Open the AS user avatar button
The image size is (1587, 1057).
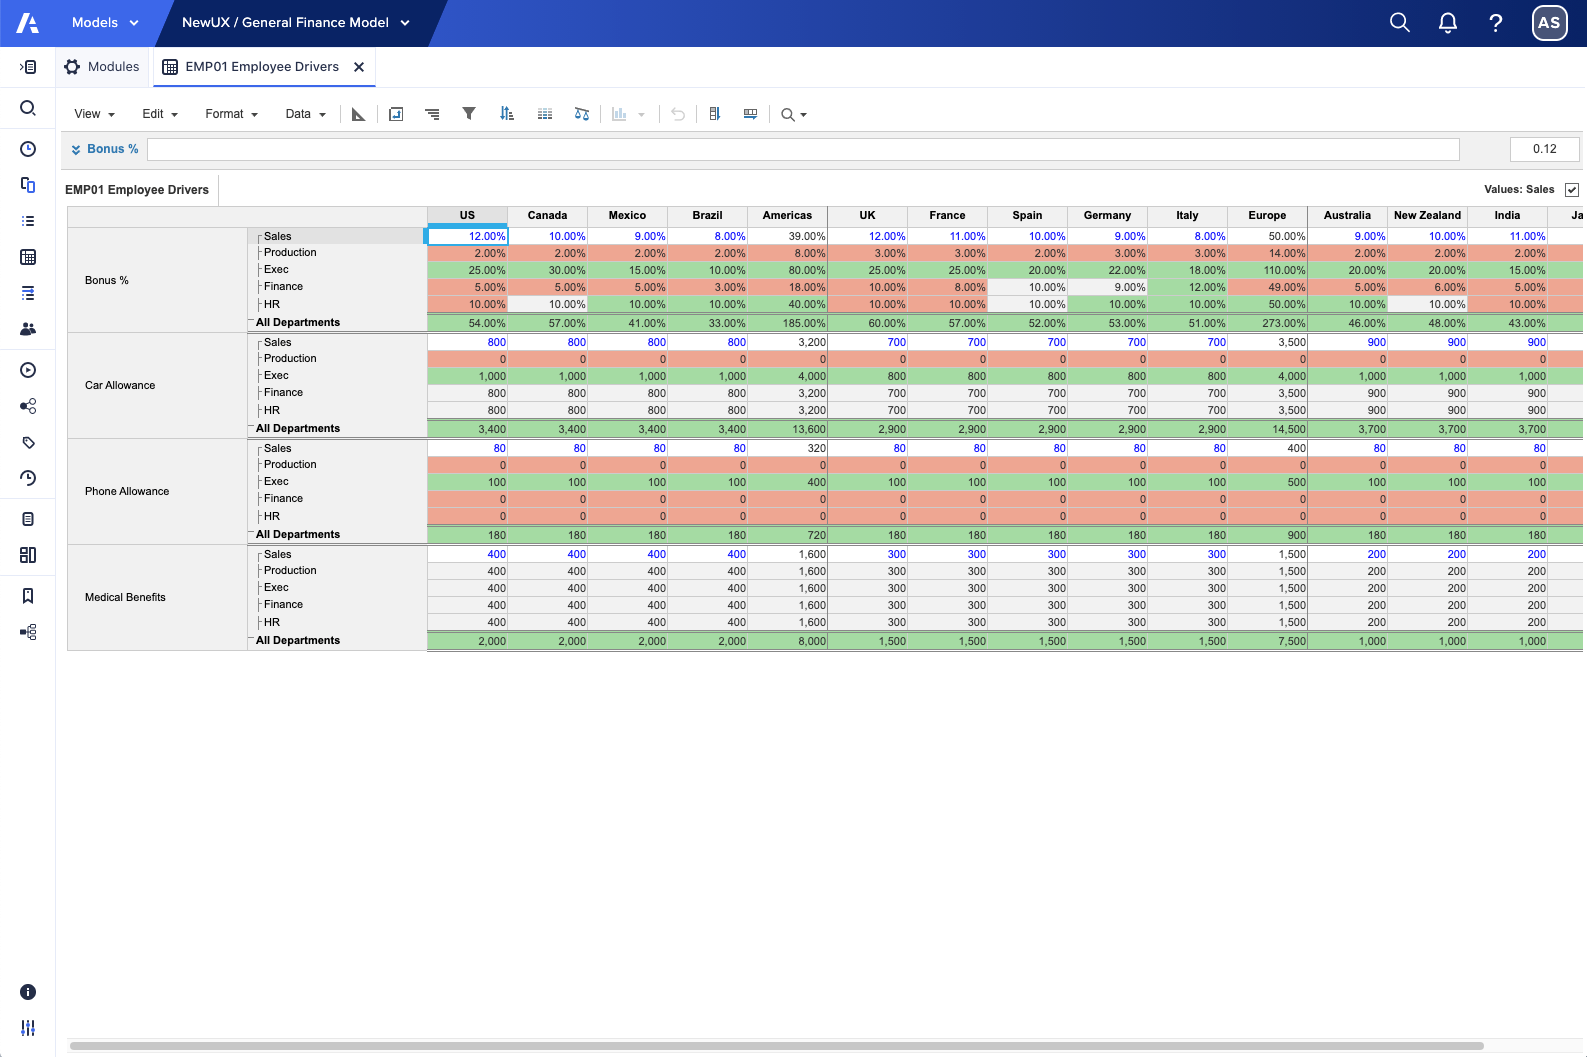click(x=1549, y=23)
